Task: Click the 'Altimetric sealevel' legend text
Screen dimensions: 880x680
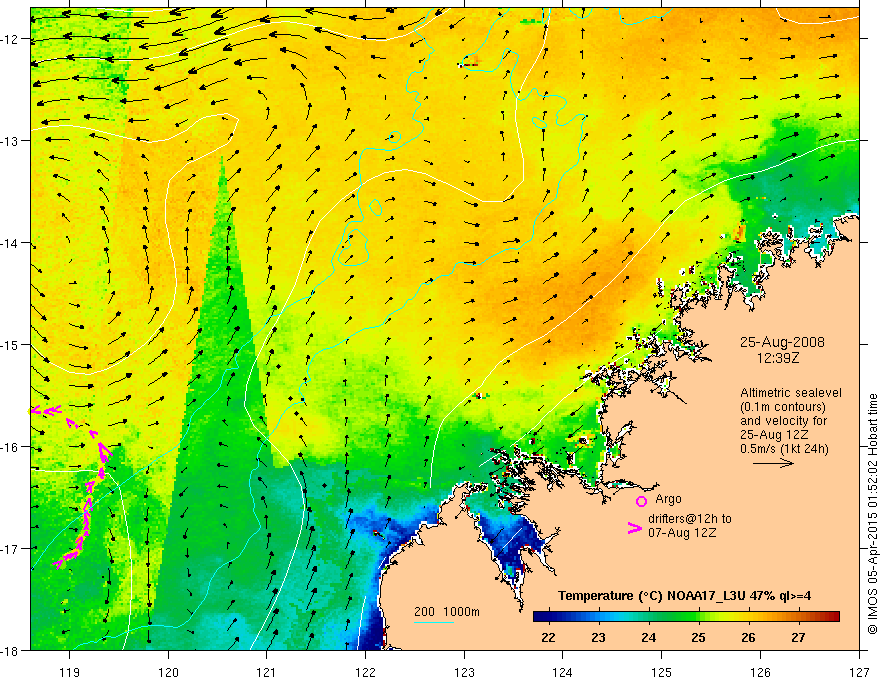Action: click(x=791, y=393)
